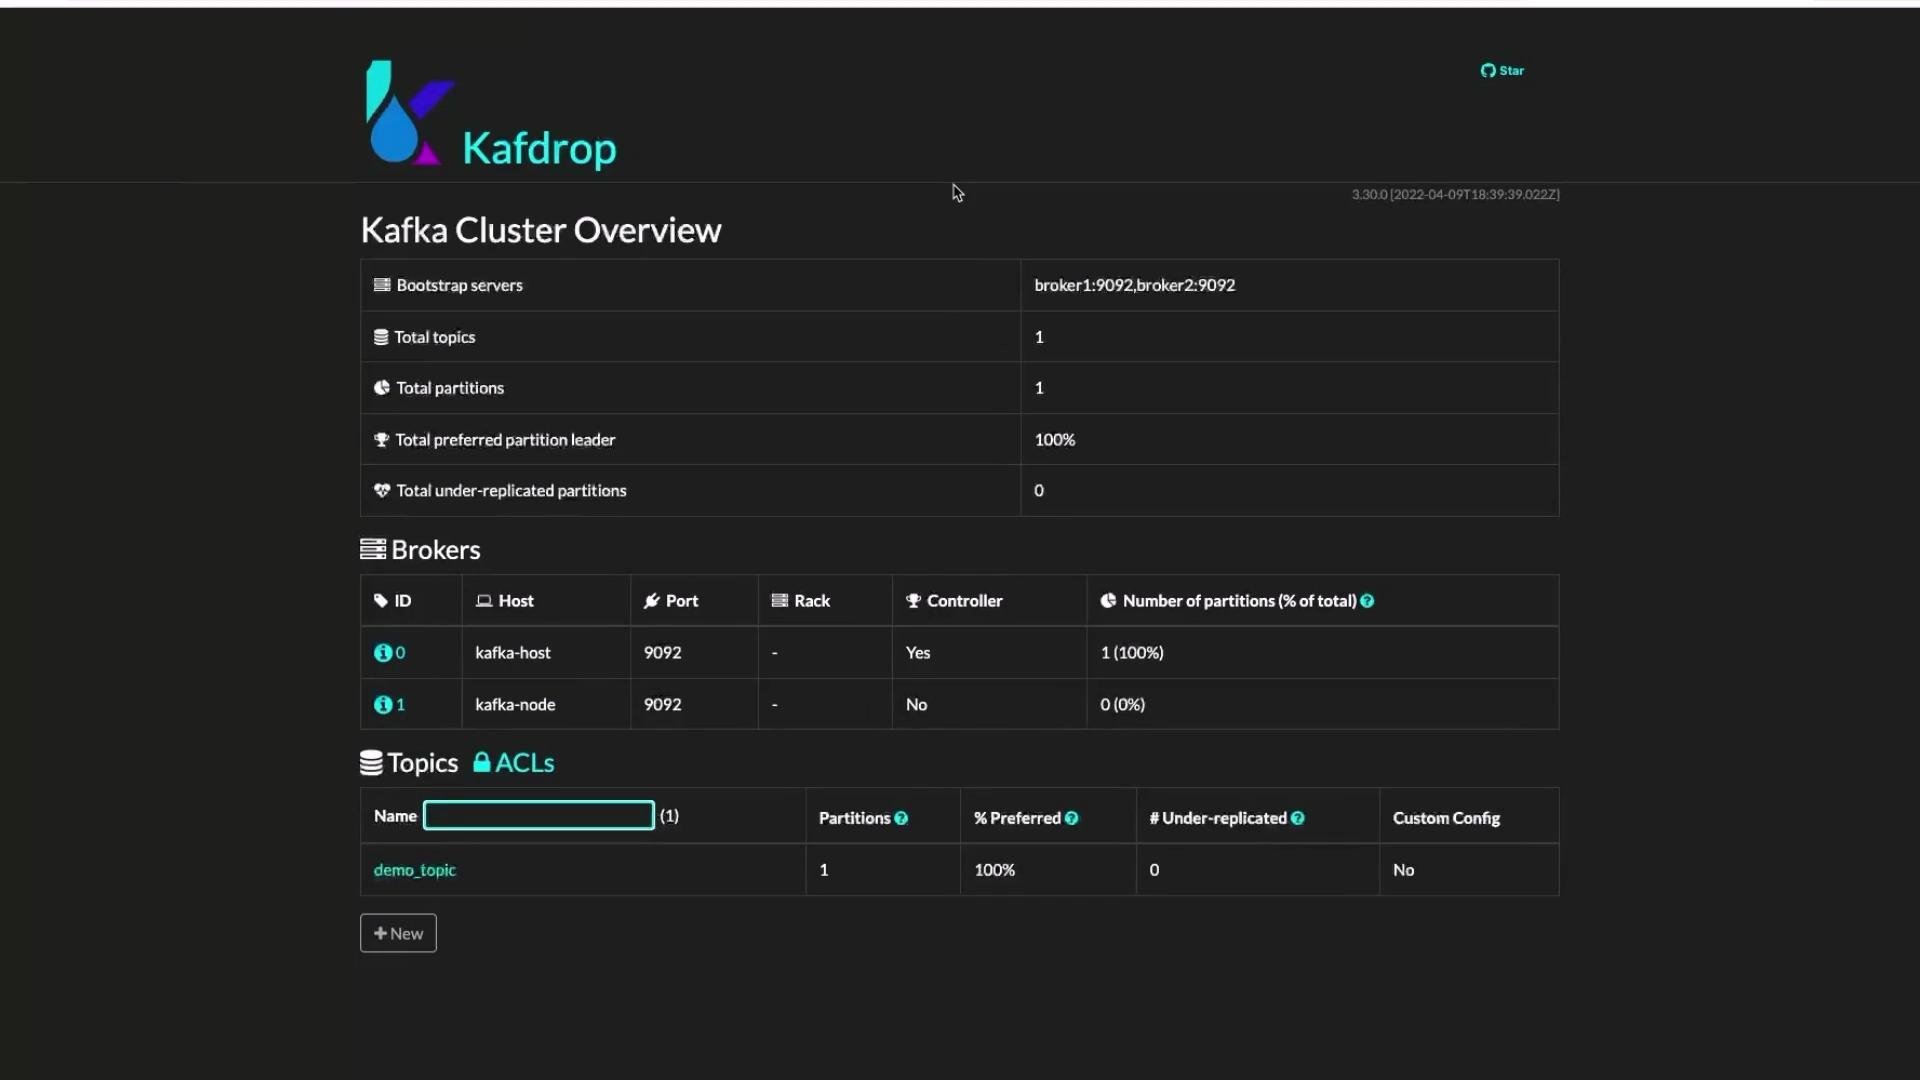
Task: Click the Kafdrop logo
Action: [411, 112]
